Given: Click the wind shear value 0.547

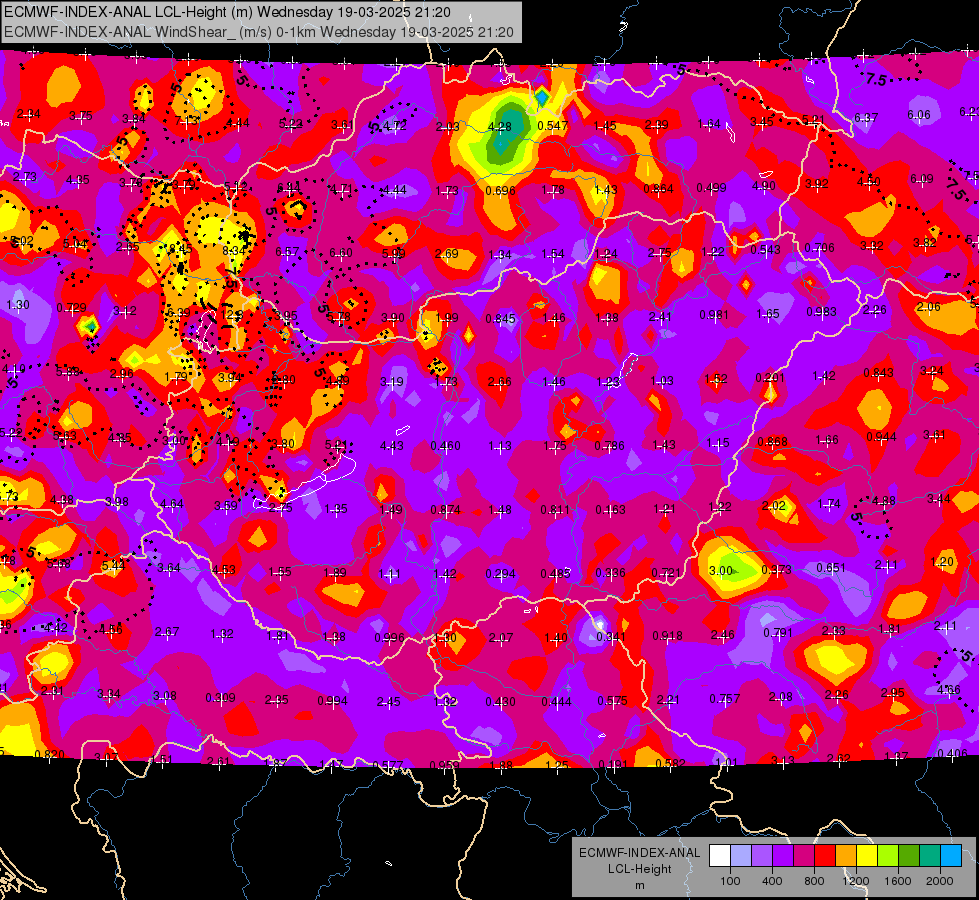Looking at the screenshot, I should (553, 126).
